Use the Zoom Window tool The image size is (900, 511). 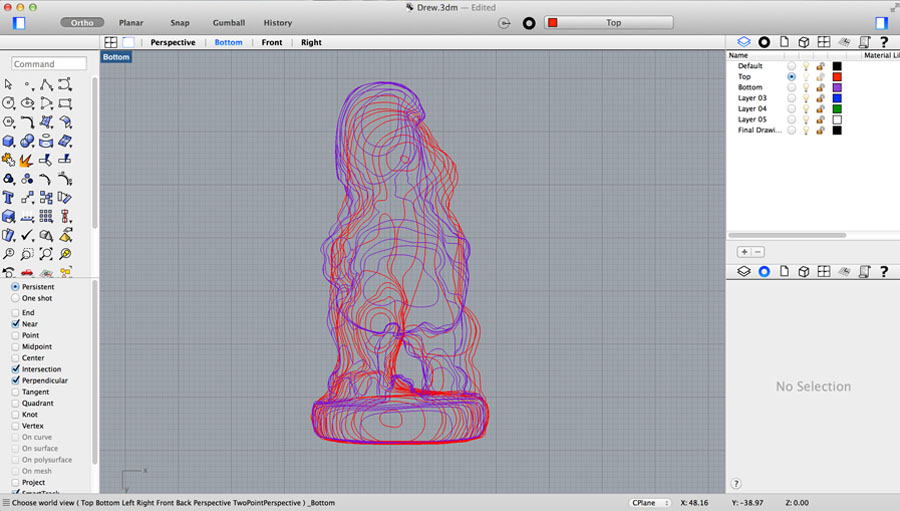tap(27, 254)
